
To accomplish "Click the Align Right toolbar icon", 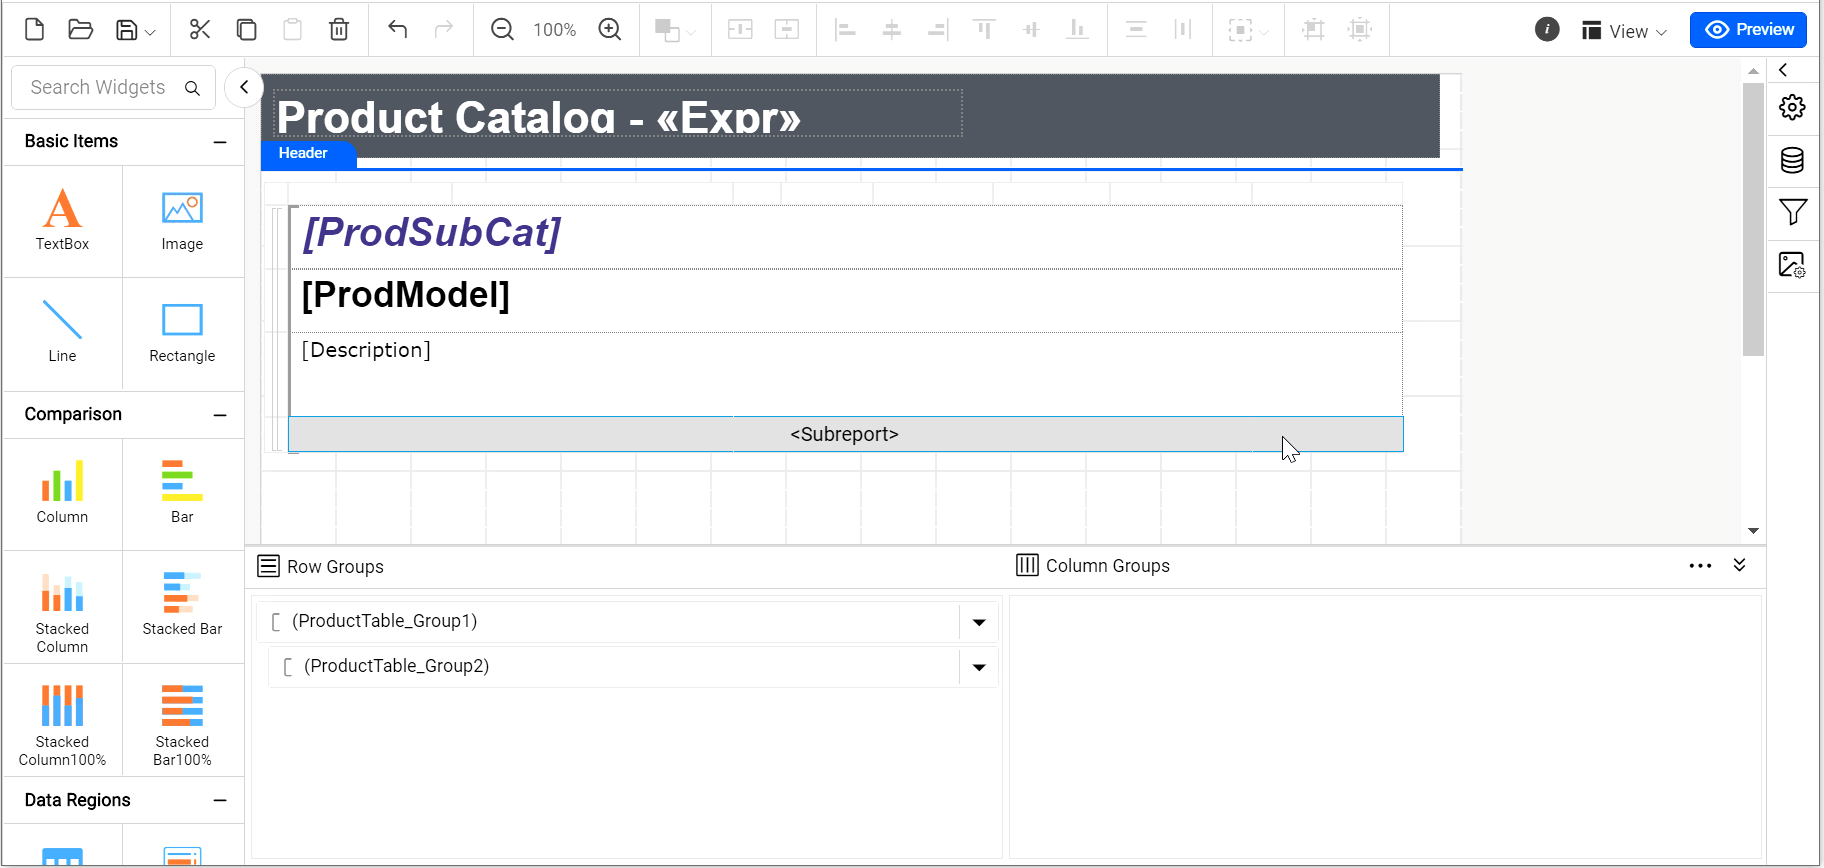I will (x=938, y=30).
